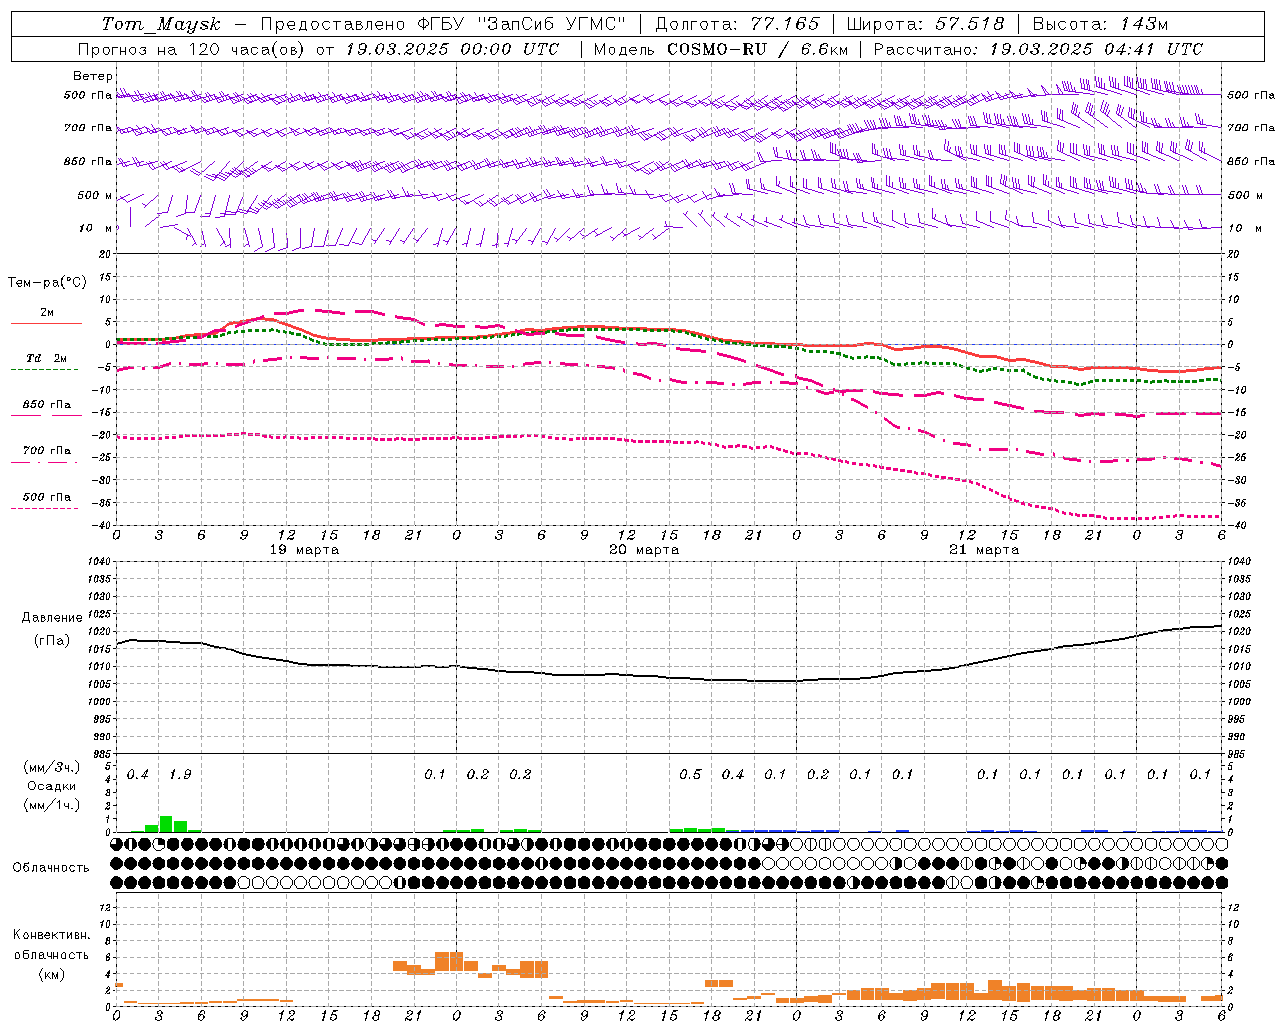Click the 21 марта date label
The image size is (1280, 1024).
pyautogui.click(x=984, y=550)
